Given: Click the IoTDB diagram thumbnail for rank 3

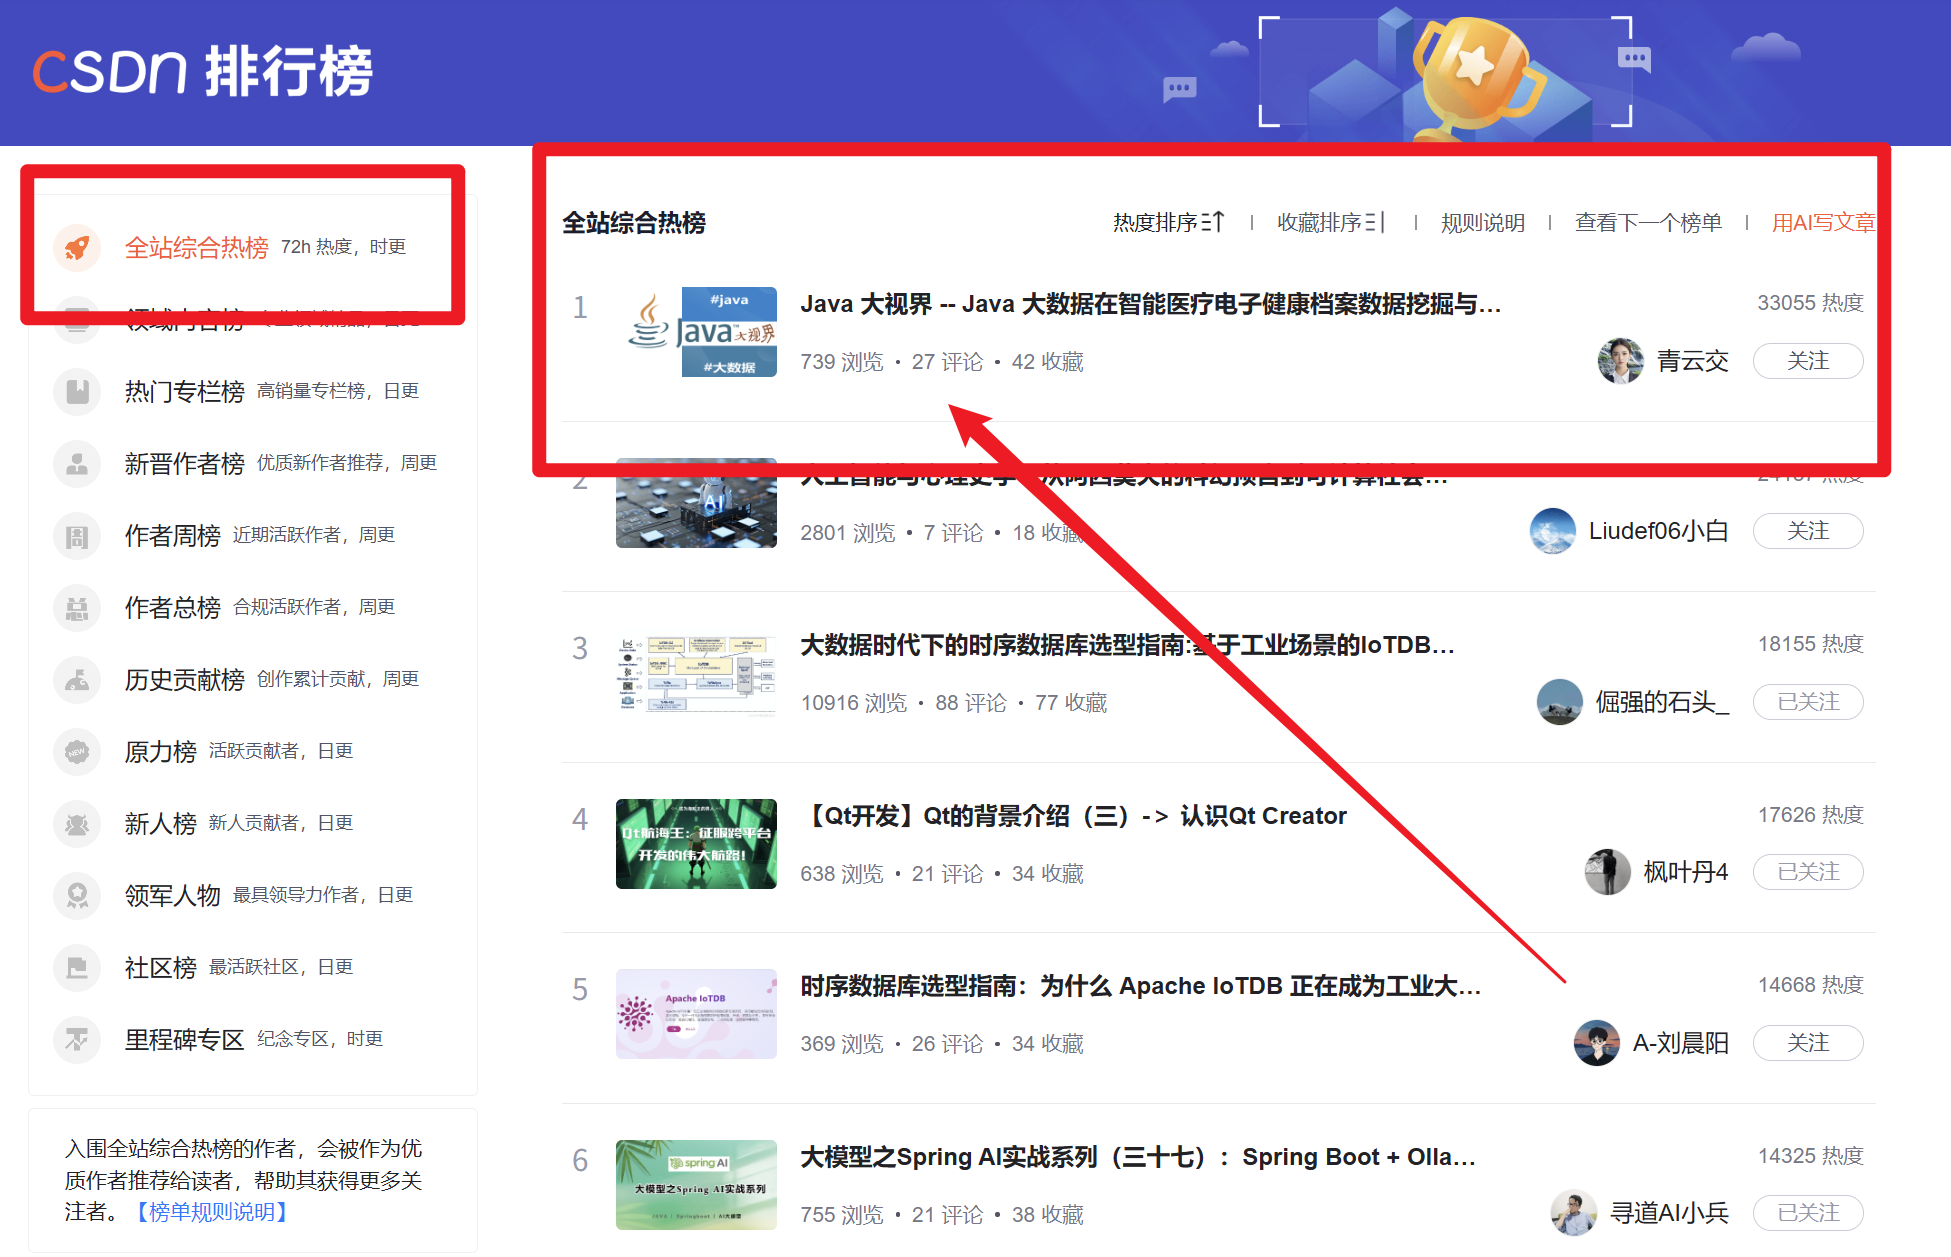Looking at the screenshot, I should tap(696, 673).
